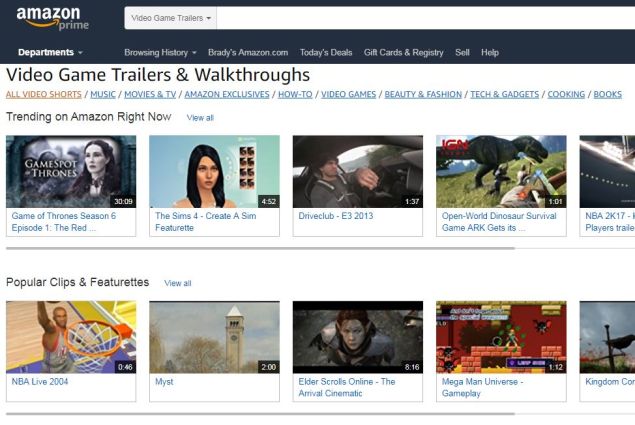
Task: Expand the Departments menu
Action: 50,52
